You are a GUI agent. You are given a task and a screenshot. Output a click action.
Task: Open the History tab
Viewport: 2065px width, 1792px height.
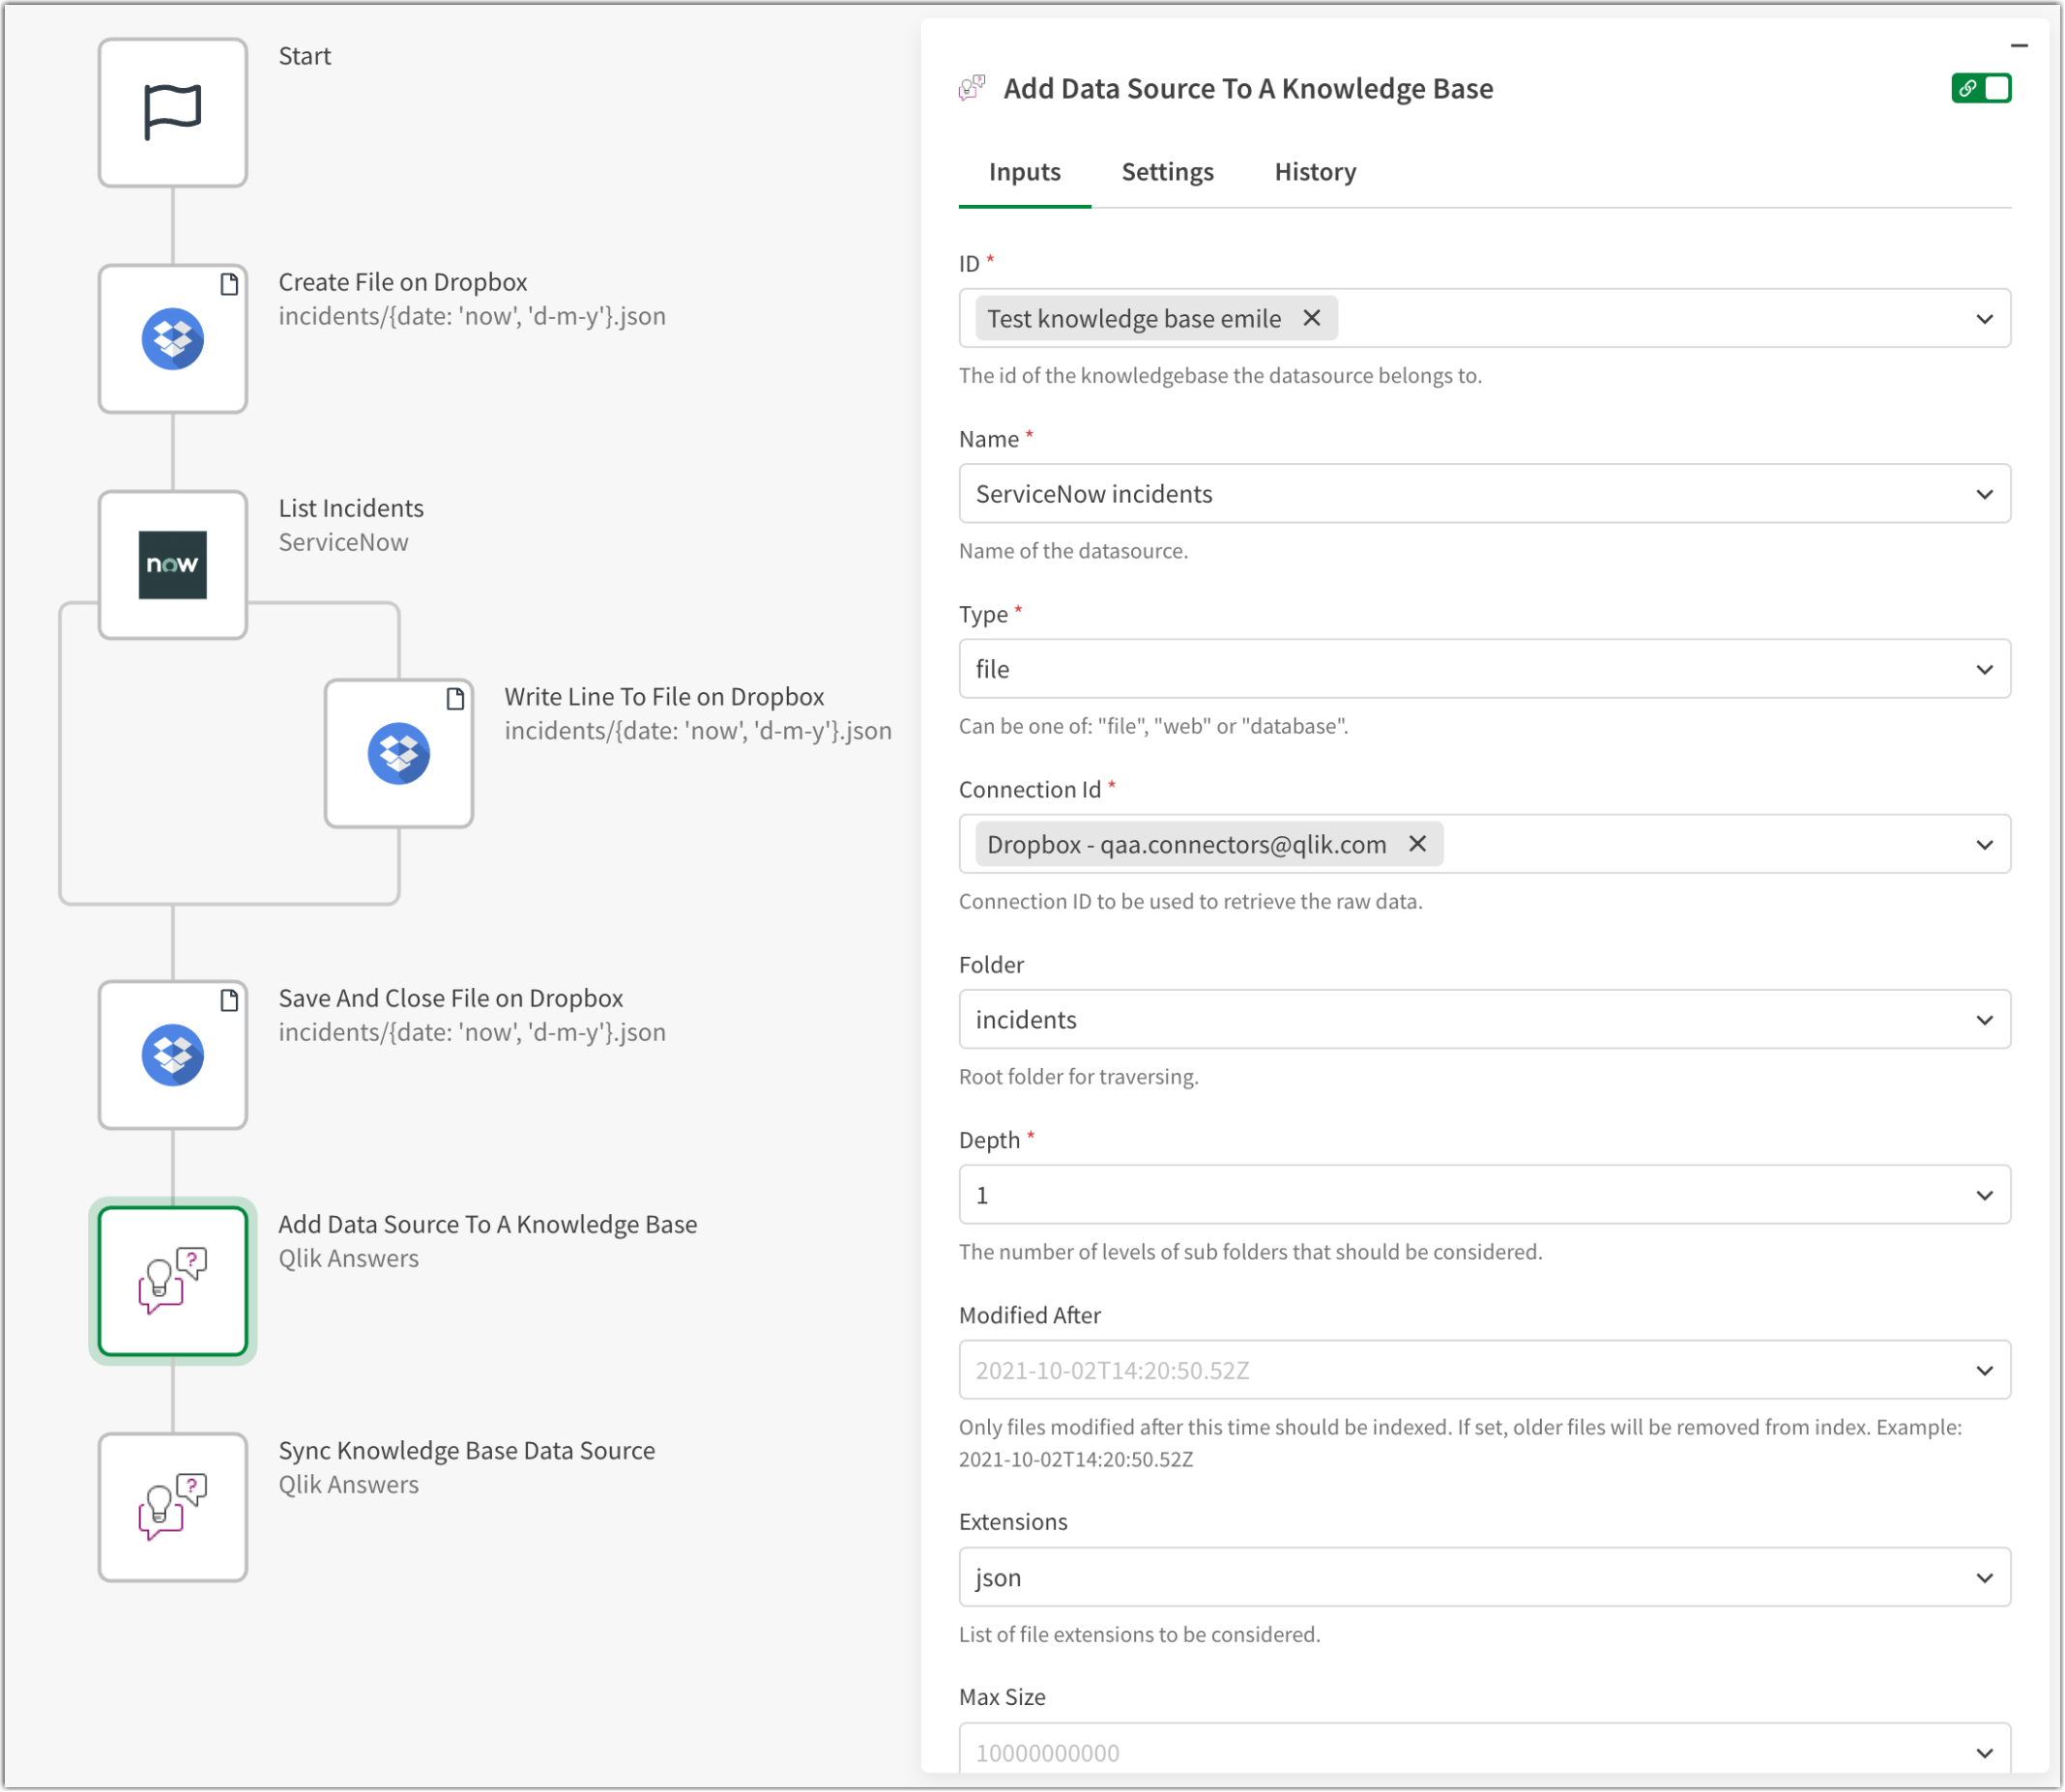tap(1314, 171)
